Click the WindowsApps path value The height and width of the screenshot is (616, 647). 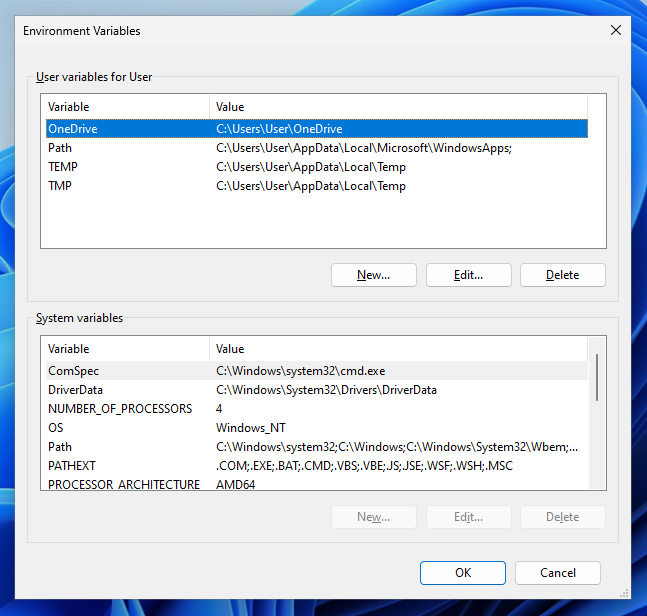pos(364,148)
